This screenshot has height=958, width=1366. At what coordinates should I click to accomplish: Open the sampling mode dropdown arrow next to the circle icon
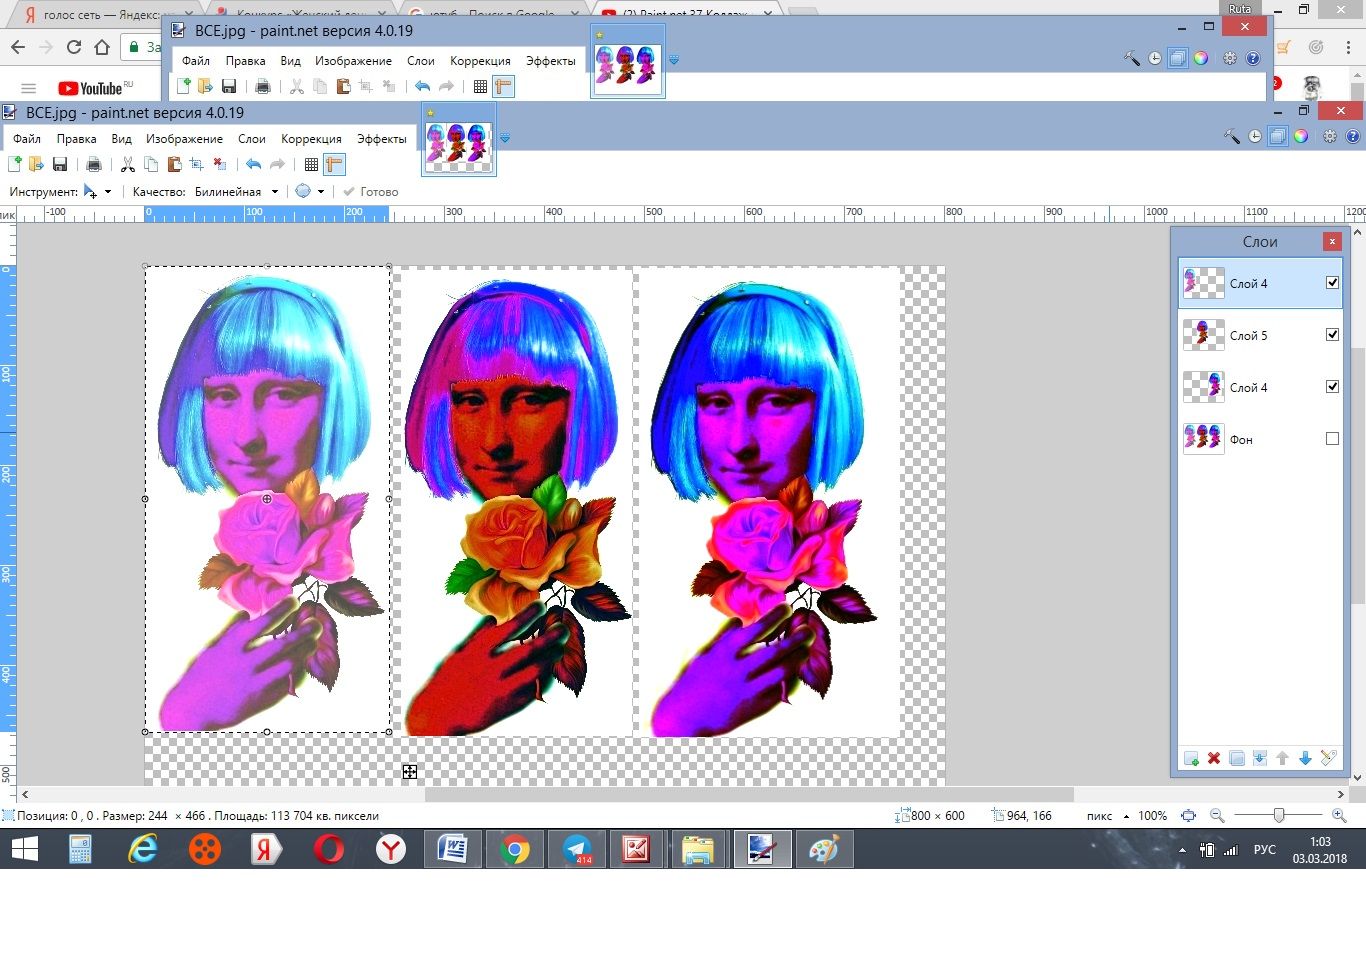321,192
